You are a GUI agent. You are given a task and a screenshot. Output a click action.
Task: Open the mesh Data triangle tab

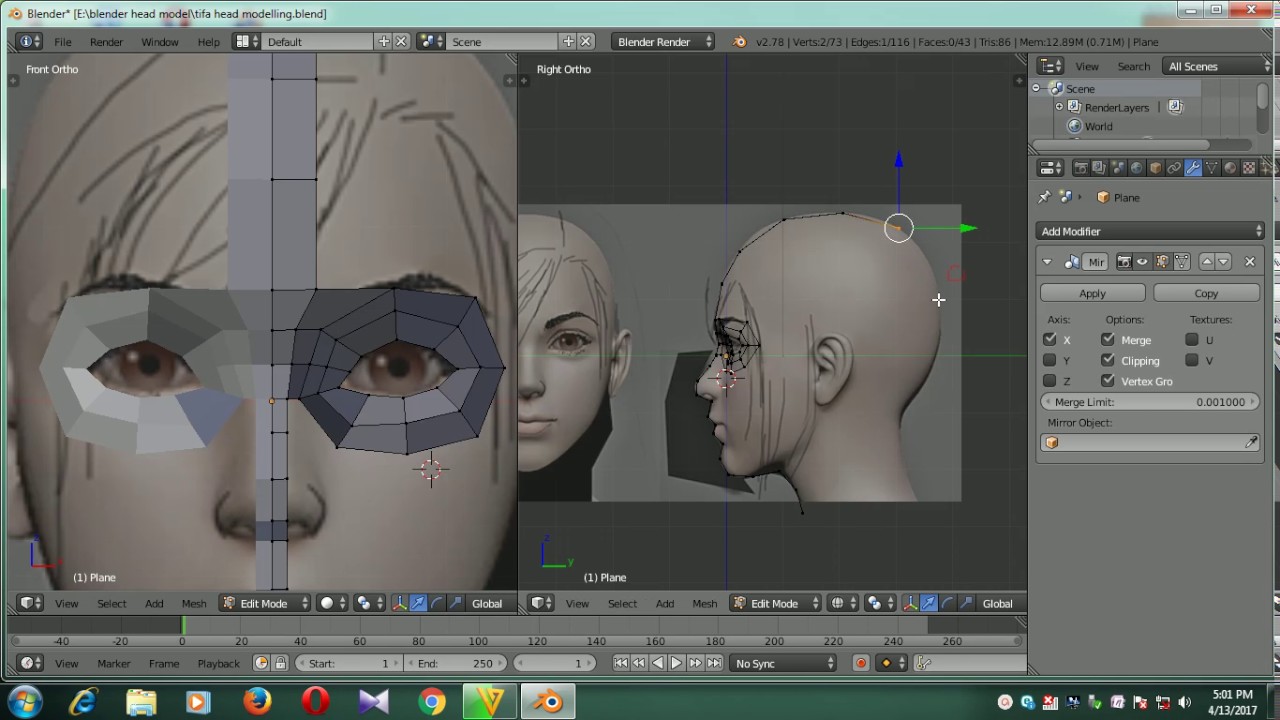click(1211, 168)
